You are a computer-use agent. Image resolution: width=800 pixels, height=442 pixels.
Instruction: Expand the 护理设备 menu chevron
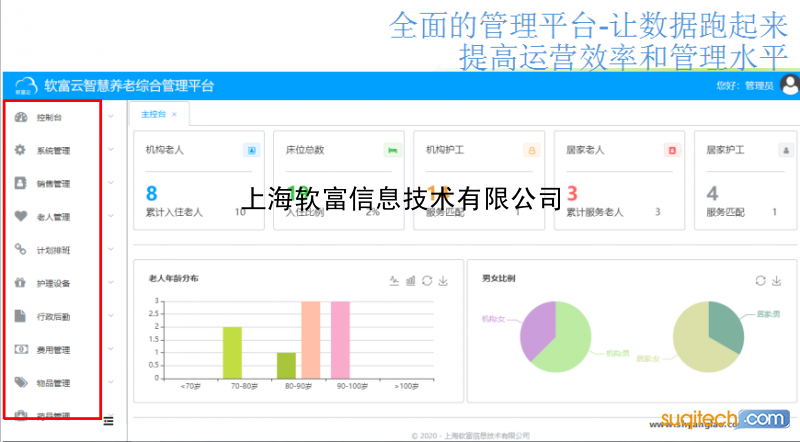111,282
